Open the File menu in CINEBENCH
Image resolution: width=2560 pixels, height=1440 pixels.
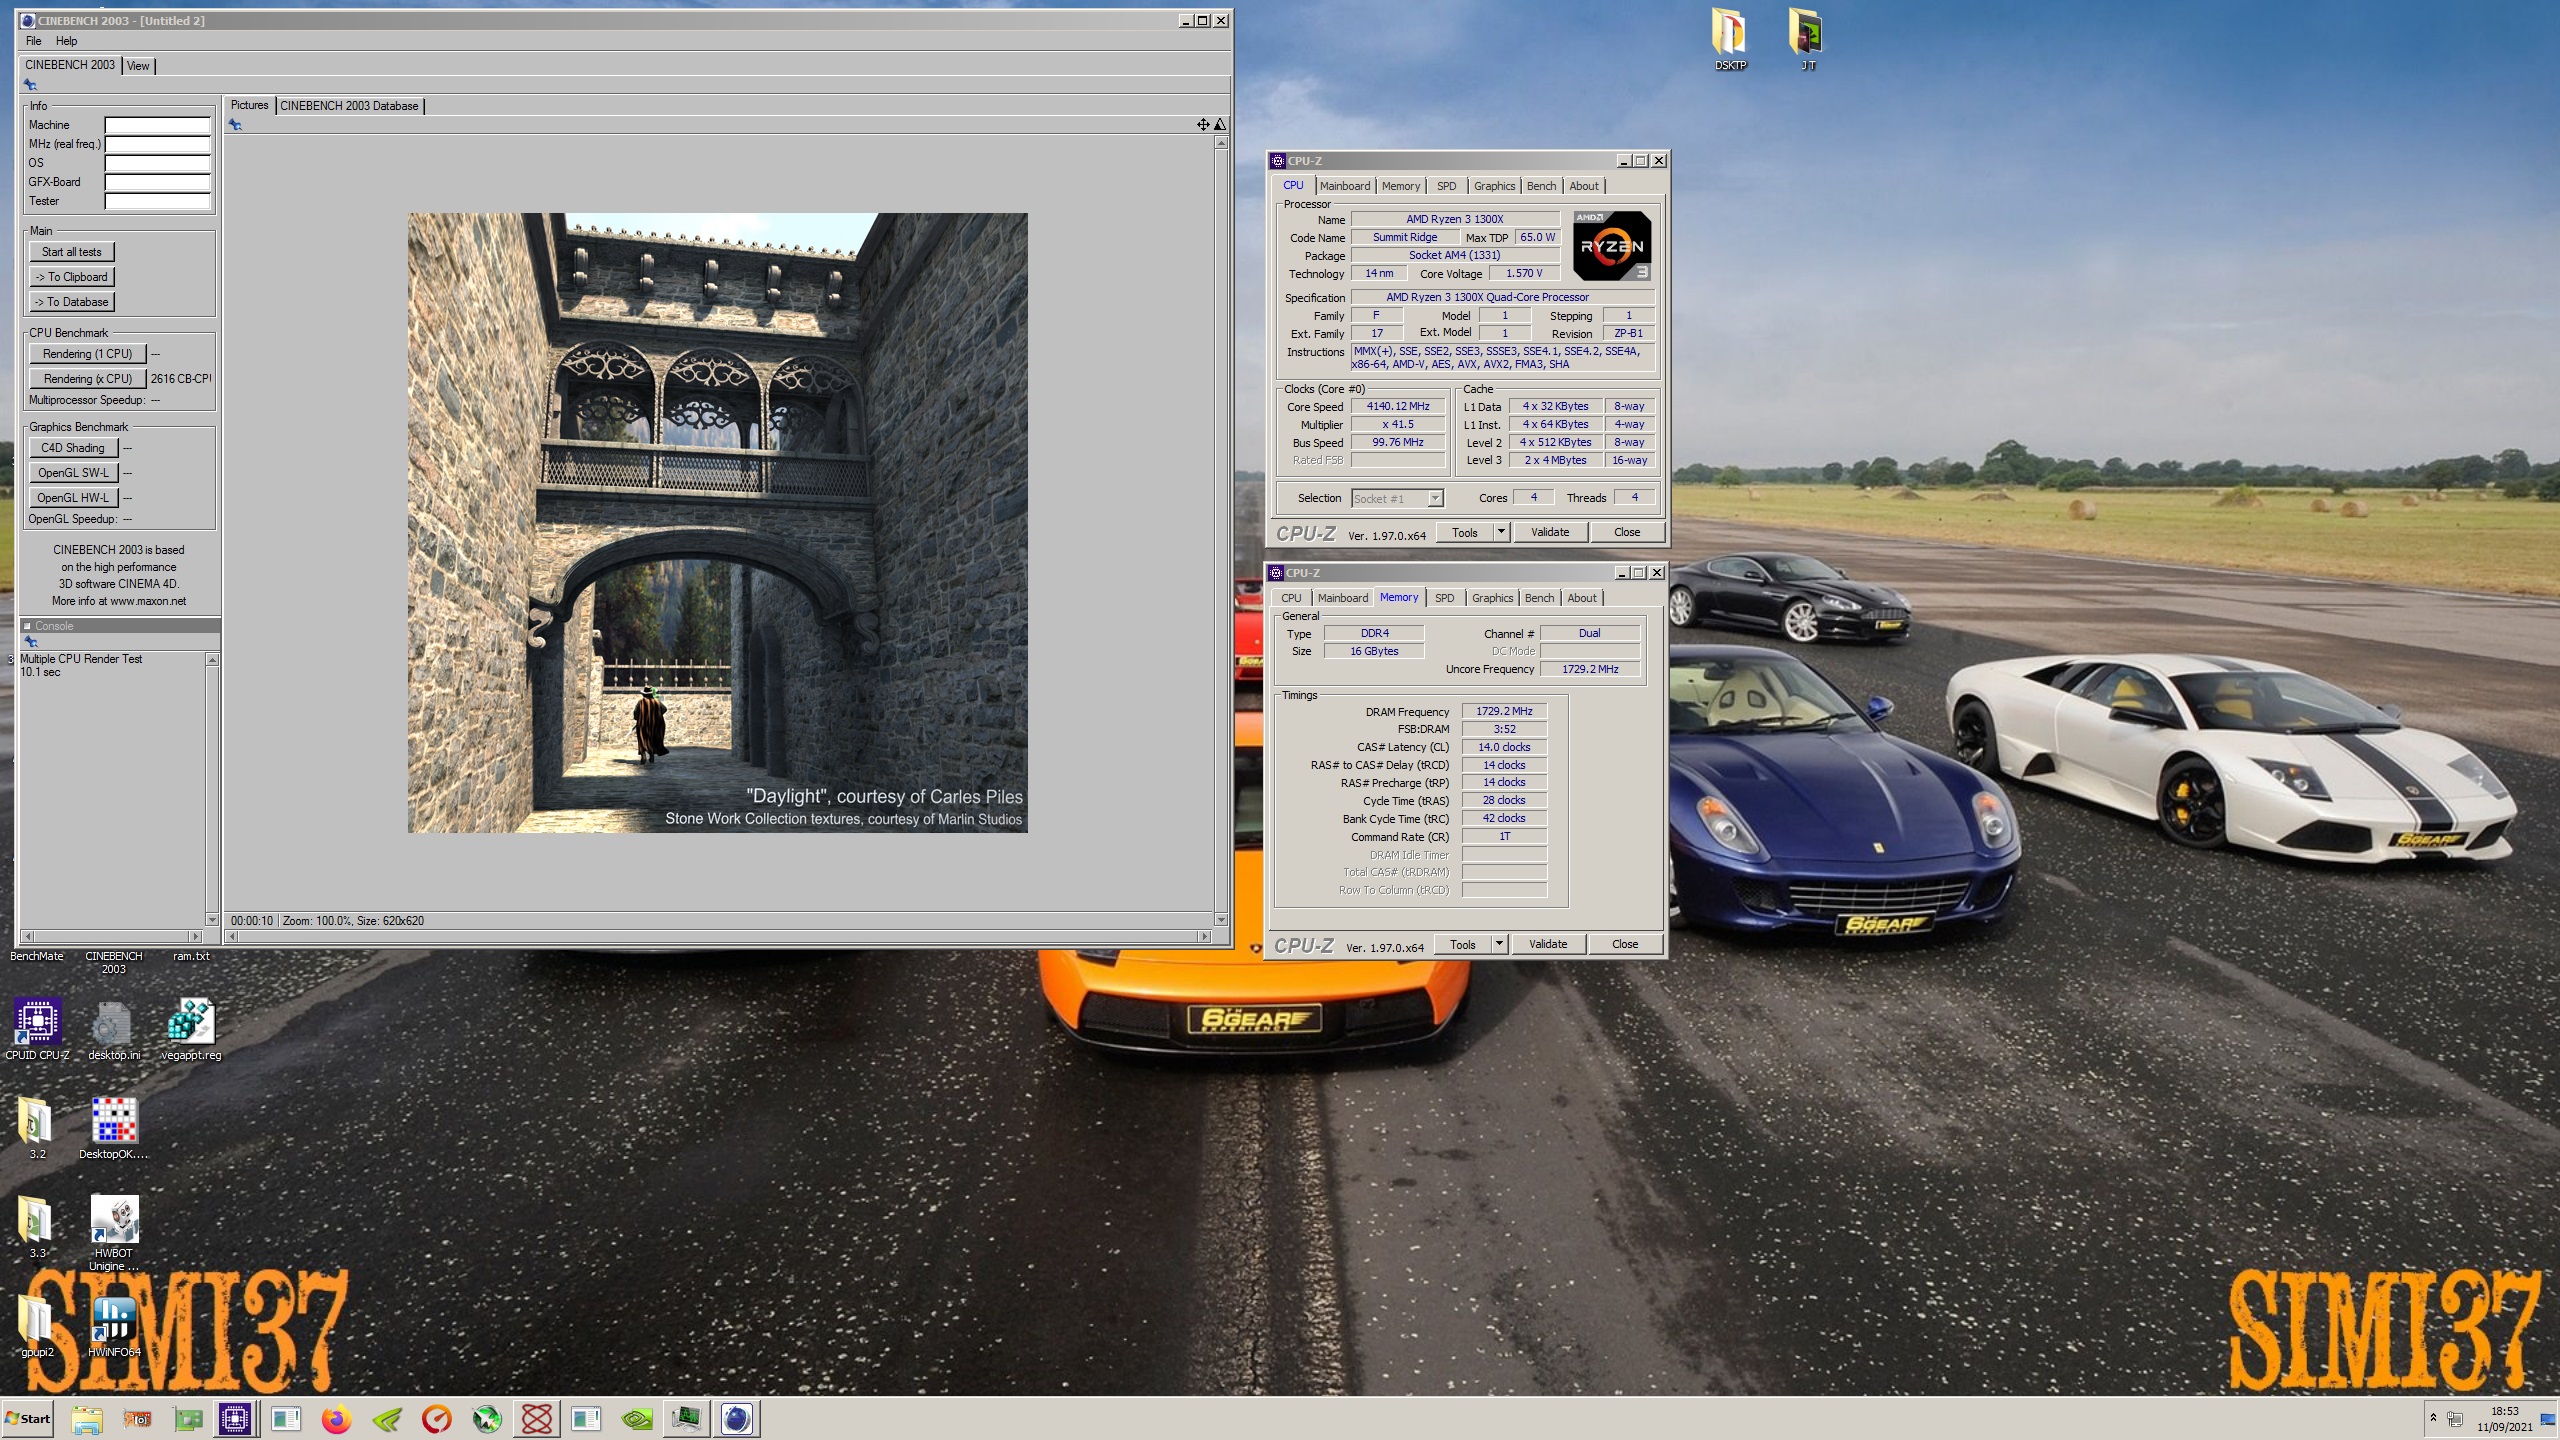point(34,41)
